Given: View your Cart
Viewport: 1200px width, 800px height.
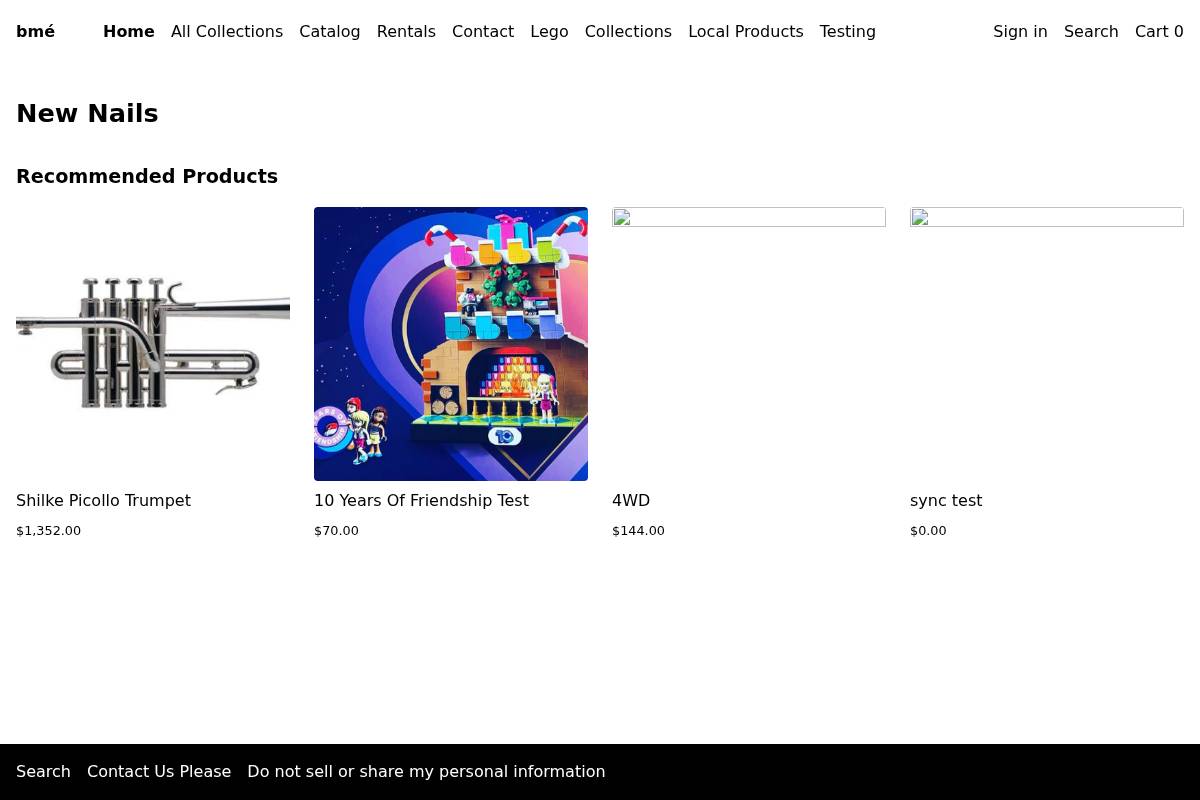Looking at the screenshot, I should point(1159,31).
